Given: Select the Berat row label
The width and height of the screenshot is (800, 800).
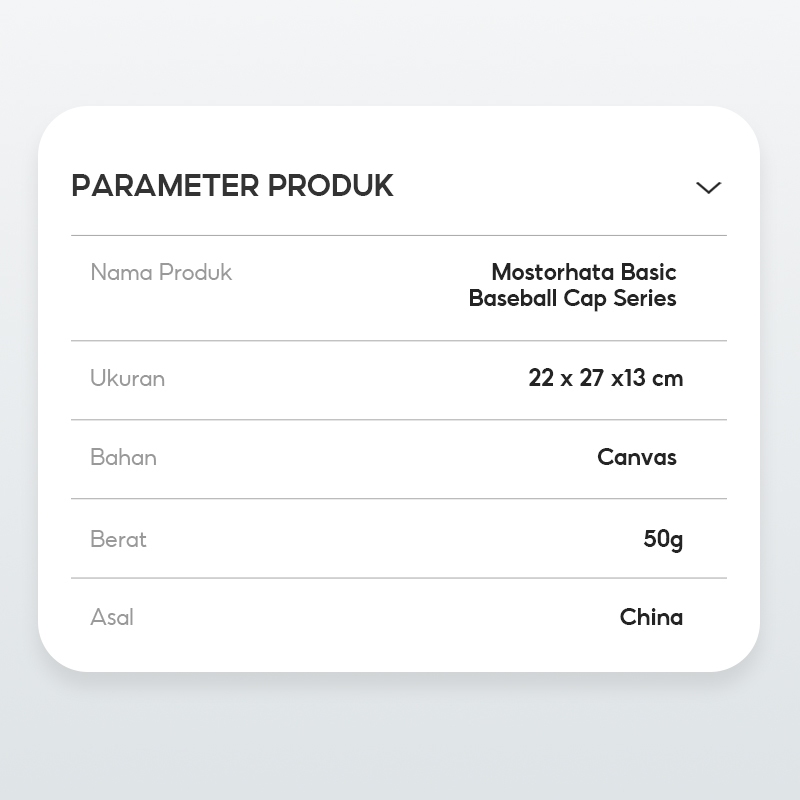Looking at the screenshot, I should tap(118, 539).
